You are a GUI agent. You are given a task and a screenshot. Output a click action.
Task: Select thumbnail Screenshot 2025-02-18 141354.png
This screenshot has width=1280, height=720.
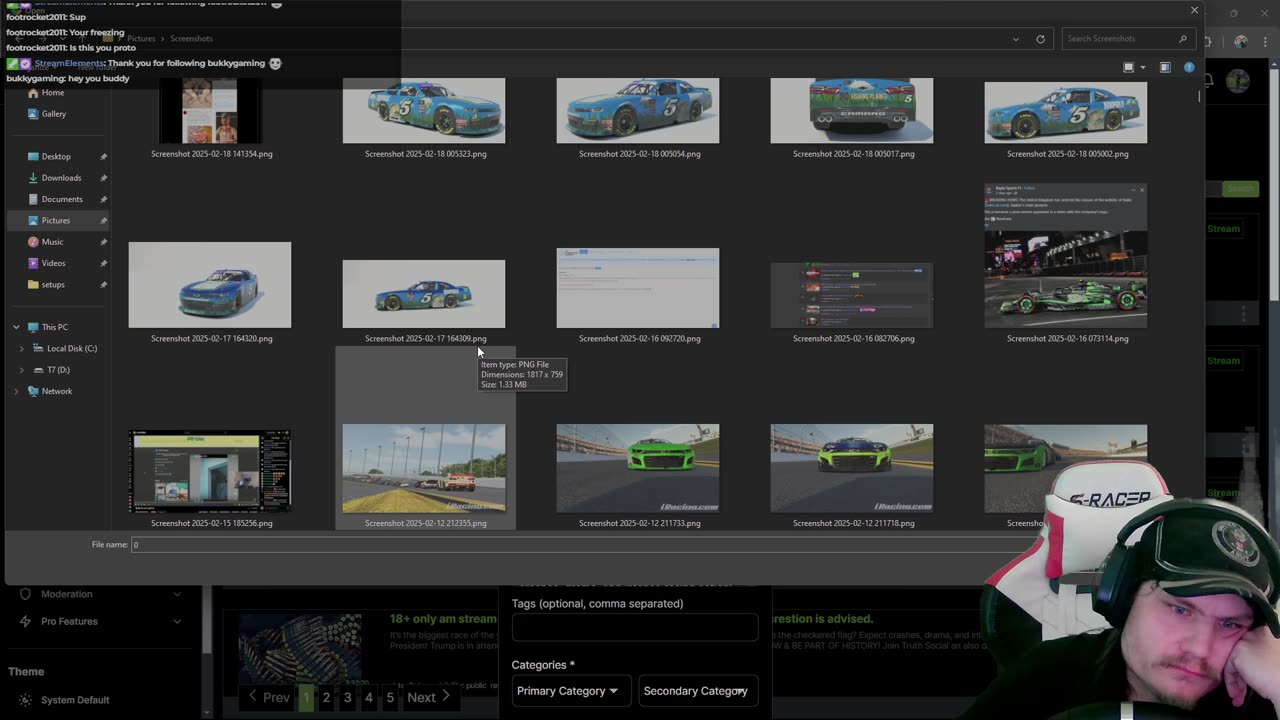211,111
